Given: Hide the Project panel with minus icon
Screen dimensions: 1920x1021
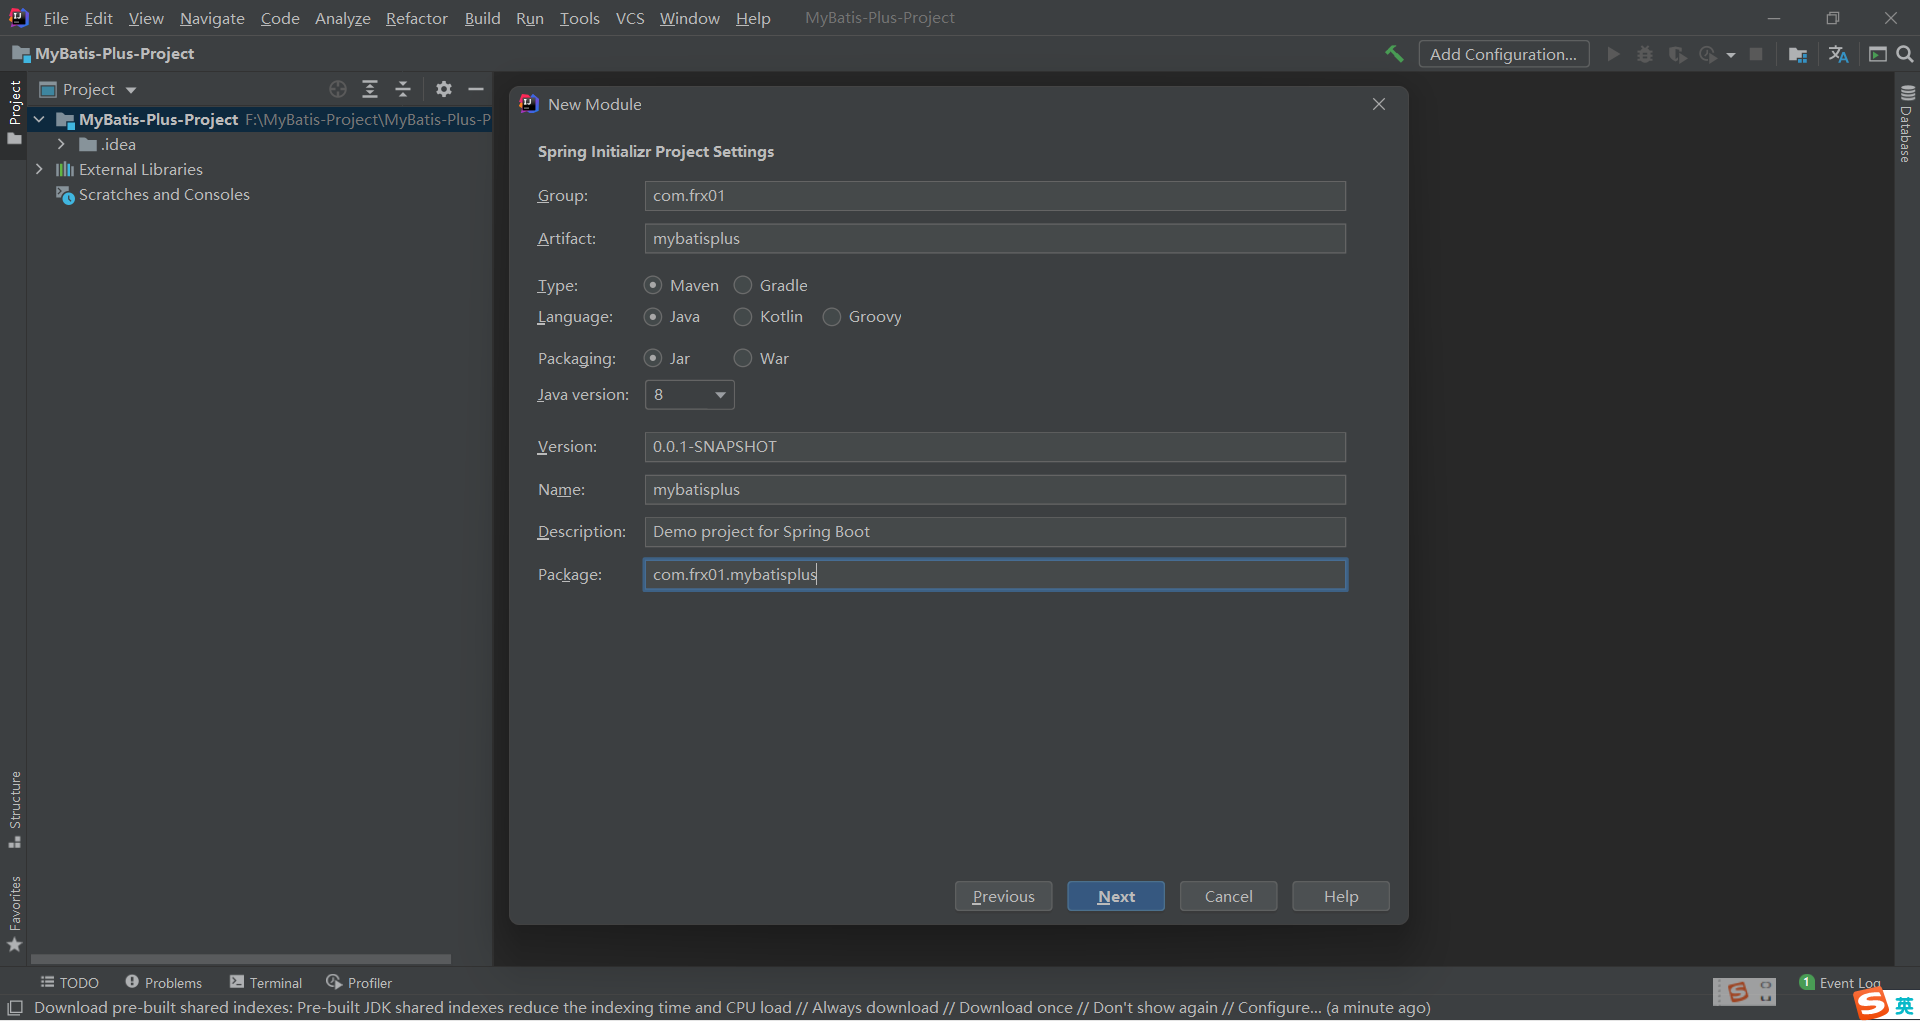Looking at the screenshot, I should click(476, 89).
